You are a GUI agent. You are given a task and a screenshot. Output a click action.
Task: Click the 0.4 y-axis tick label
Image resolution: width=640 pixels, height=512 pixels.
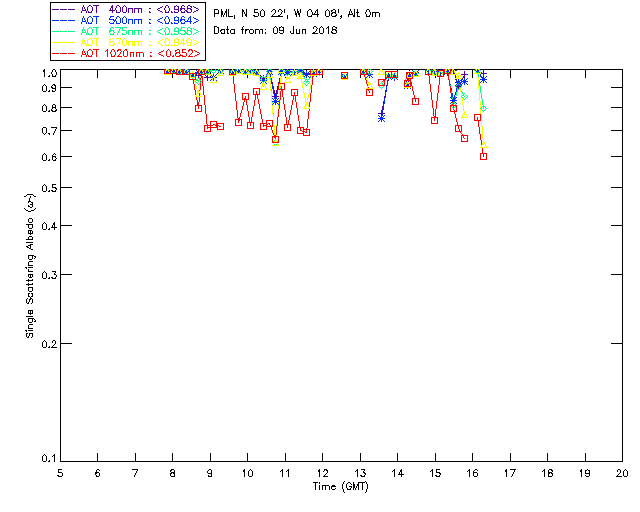(x=49, y=226)
